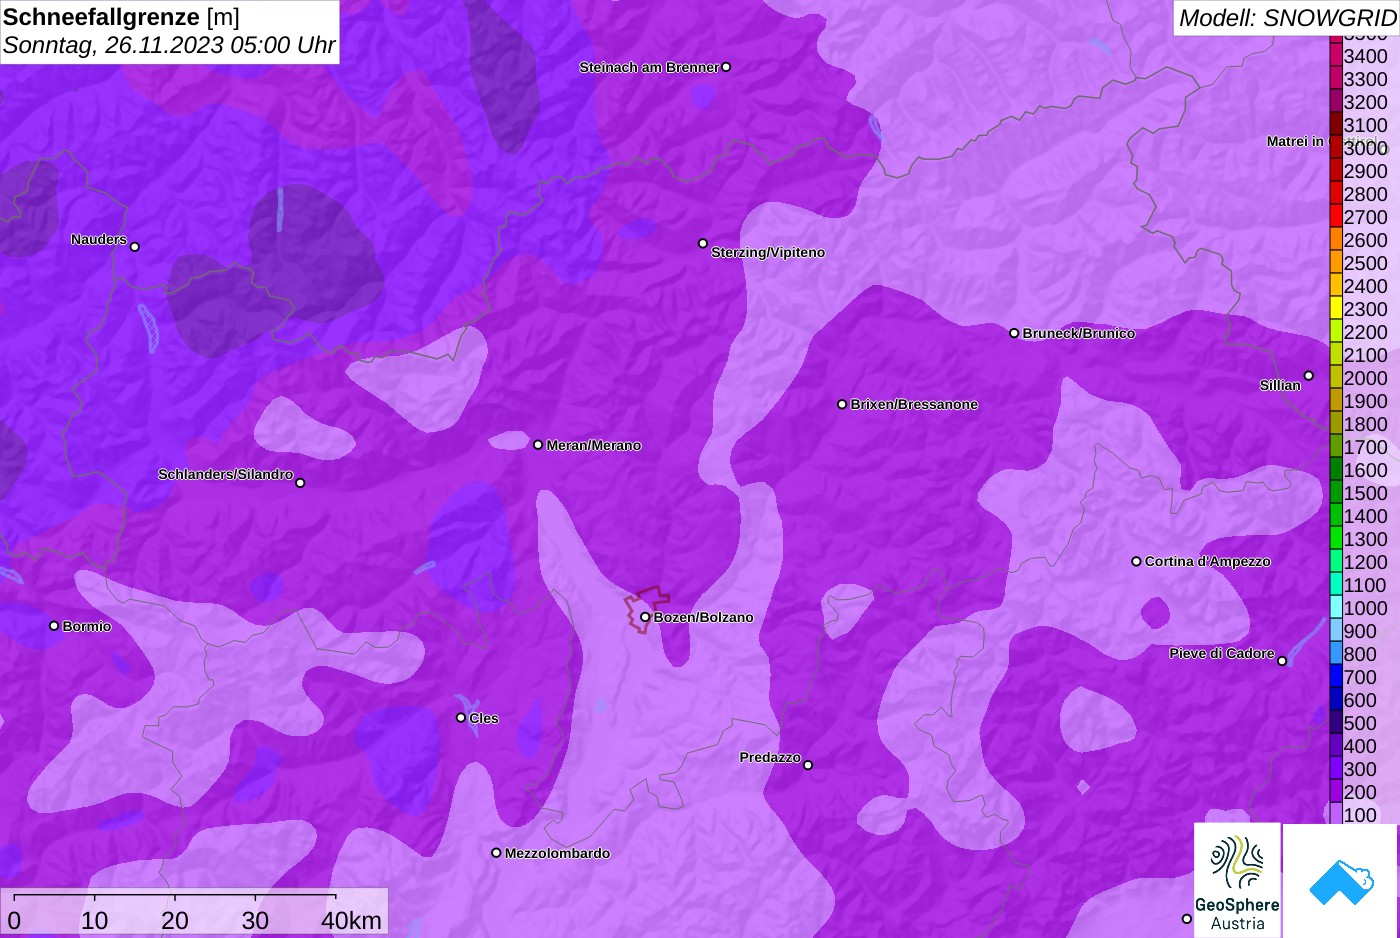Click the Sillian text label
Screen dimensions: 1400x938
click(x=1280, y=385)
